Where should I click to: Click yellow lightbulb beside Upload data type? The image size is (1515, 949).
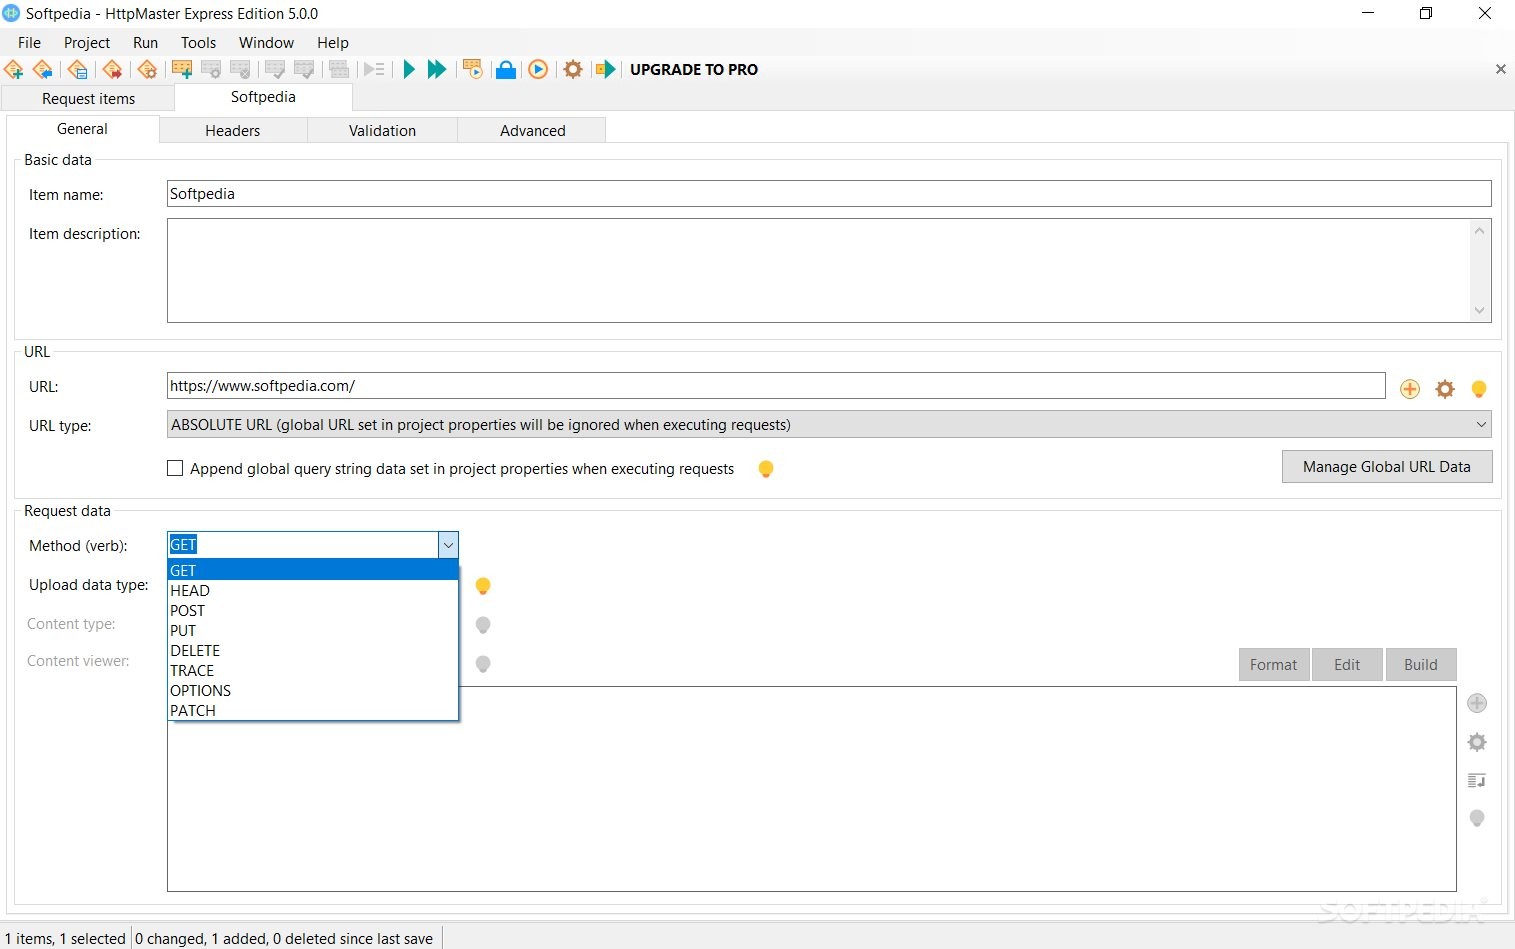coord(483,587)
